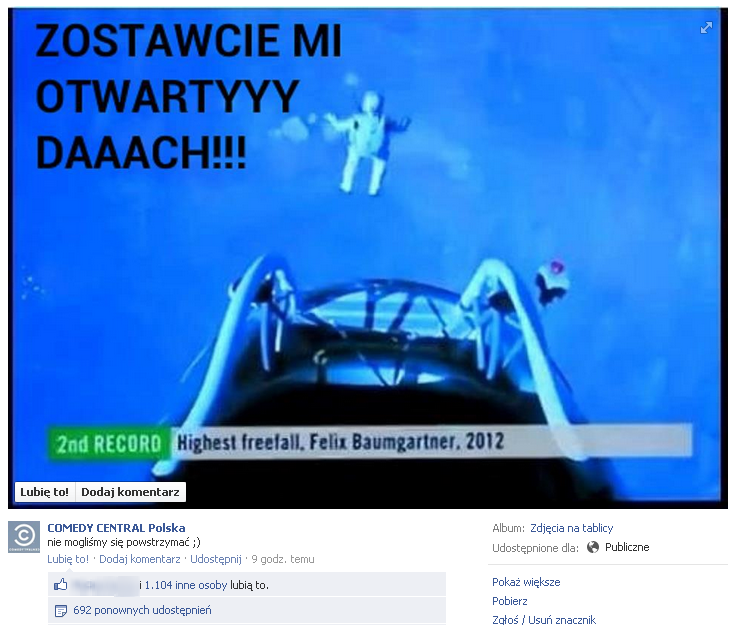The width and height of the screenshot is (739, 625).
Task: Download the photo with "Pobierz"
Action: [x=510, y=601]
